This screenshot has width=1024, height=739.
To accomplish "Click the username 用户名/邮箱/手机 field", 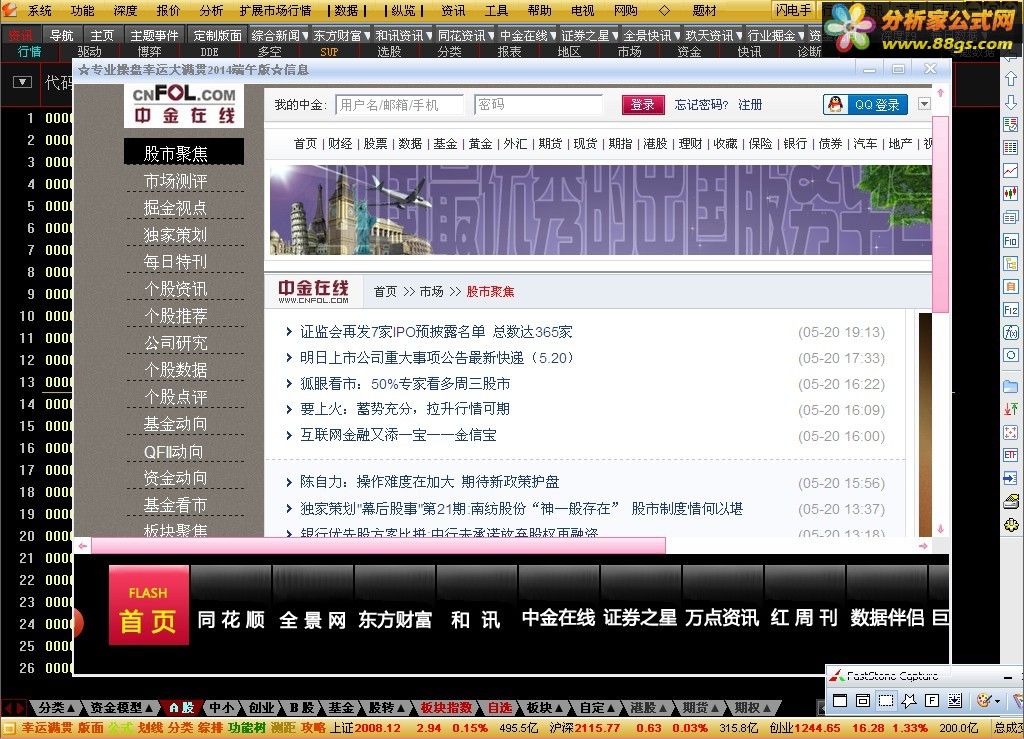I will point(399,104).
